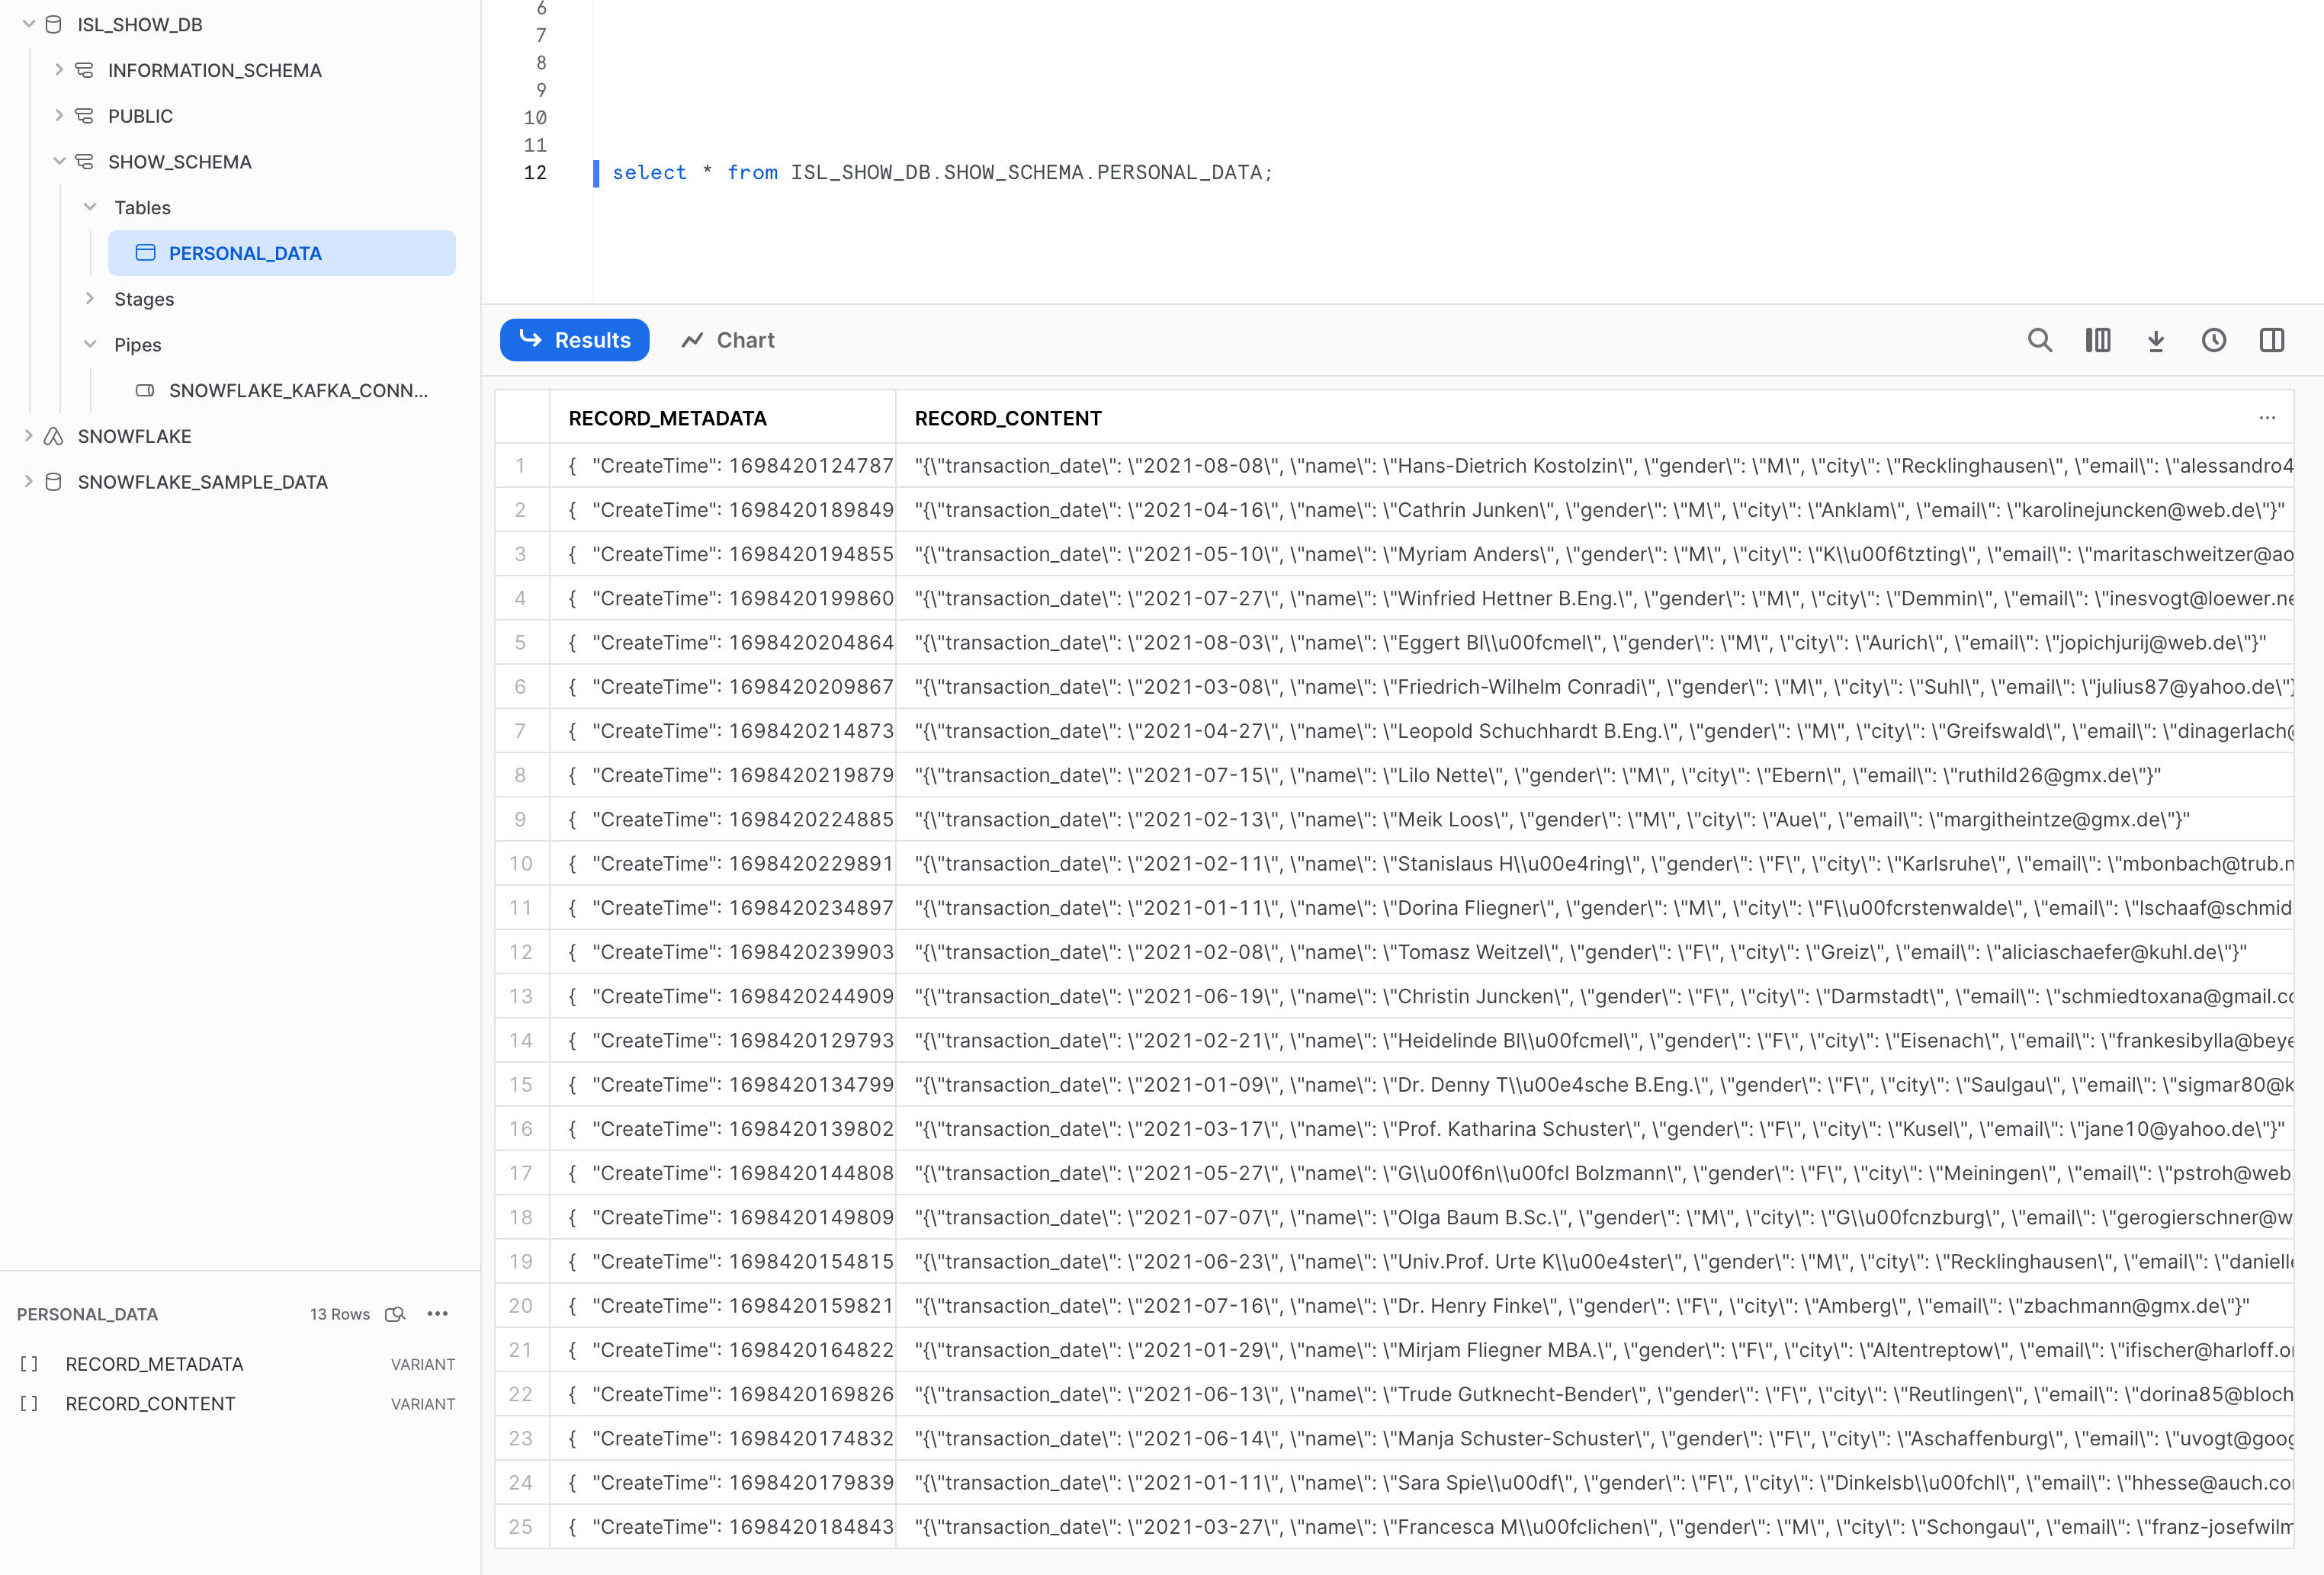This screenshot has height=1575, width=2324.
Task: Collapse the ISL_SHOW_DB database
Action: [x=28, y=24]
